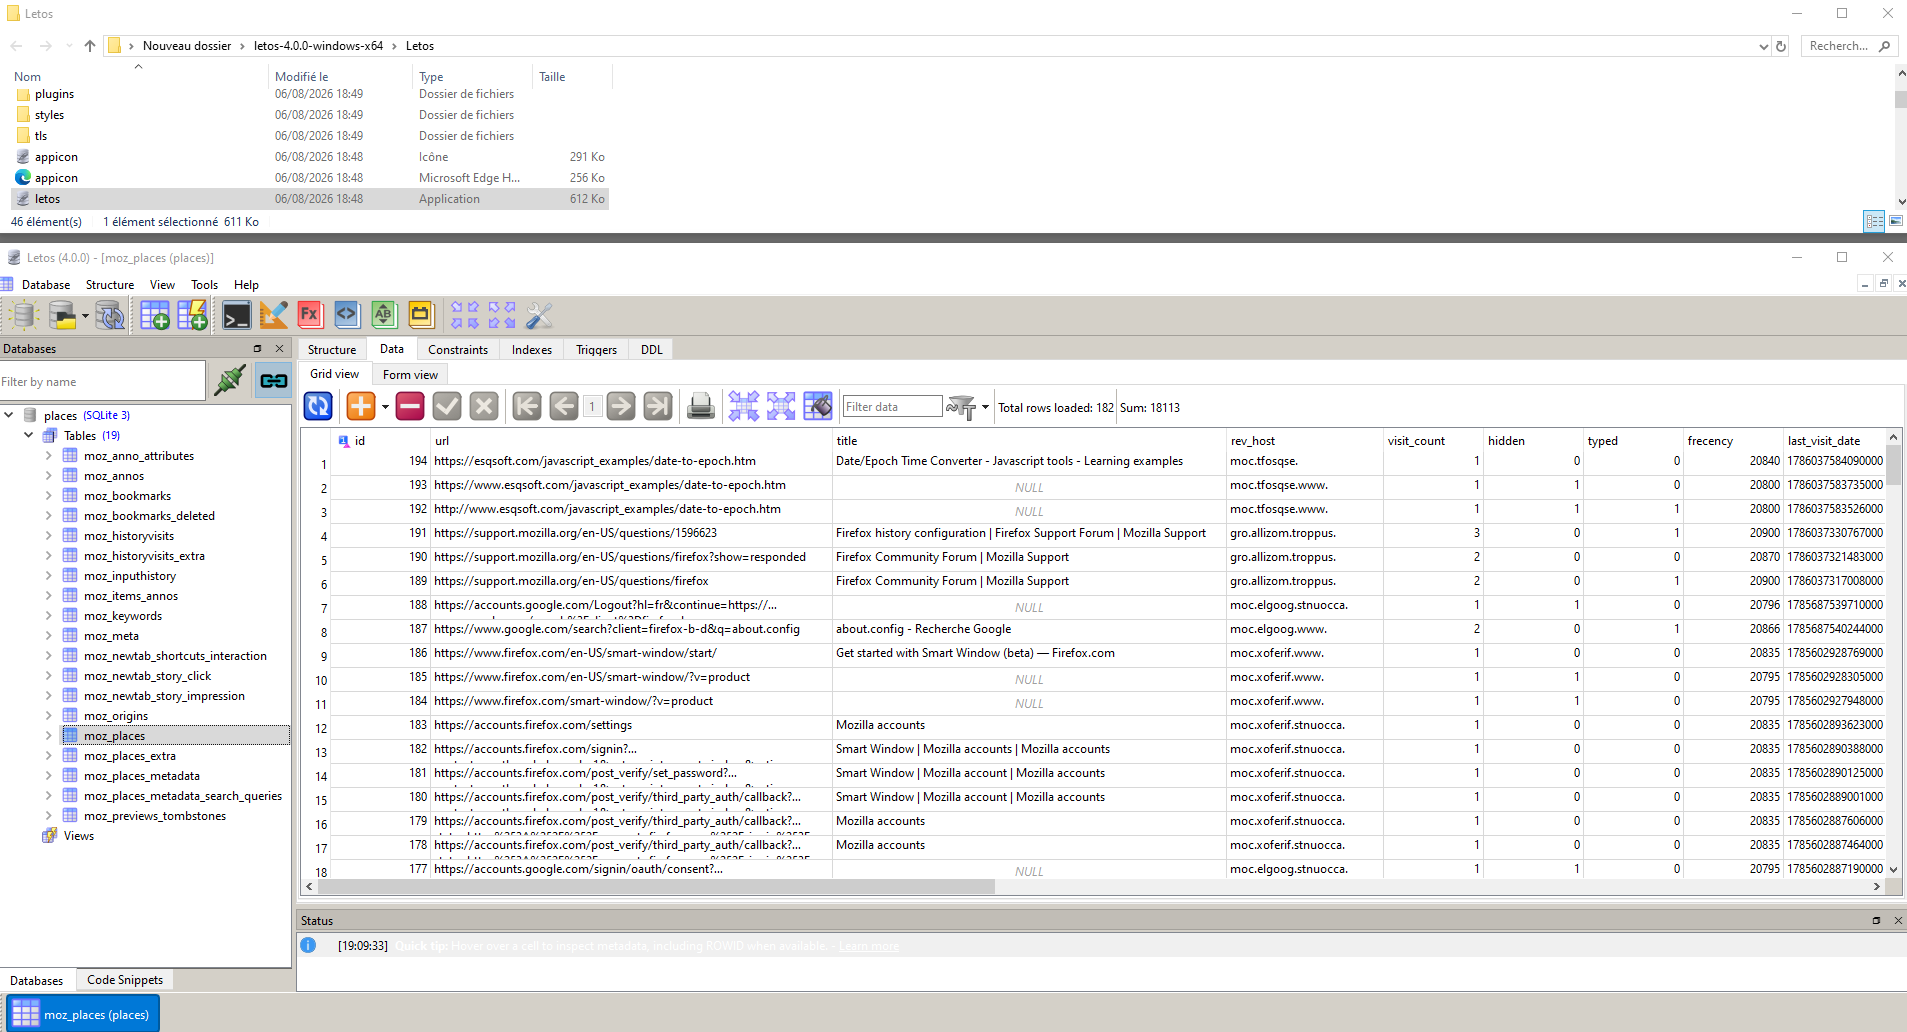This screenshot has height=1032, width=1907.
Task: Commit changes with the gray checkmark button
Action: pos(447,406)
